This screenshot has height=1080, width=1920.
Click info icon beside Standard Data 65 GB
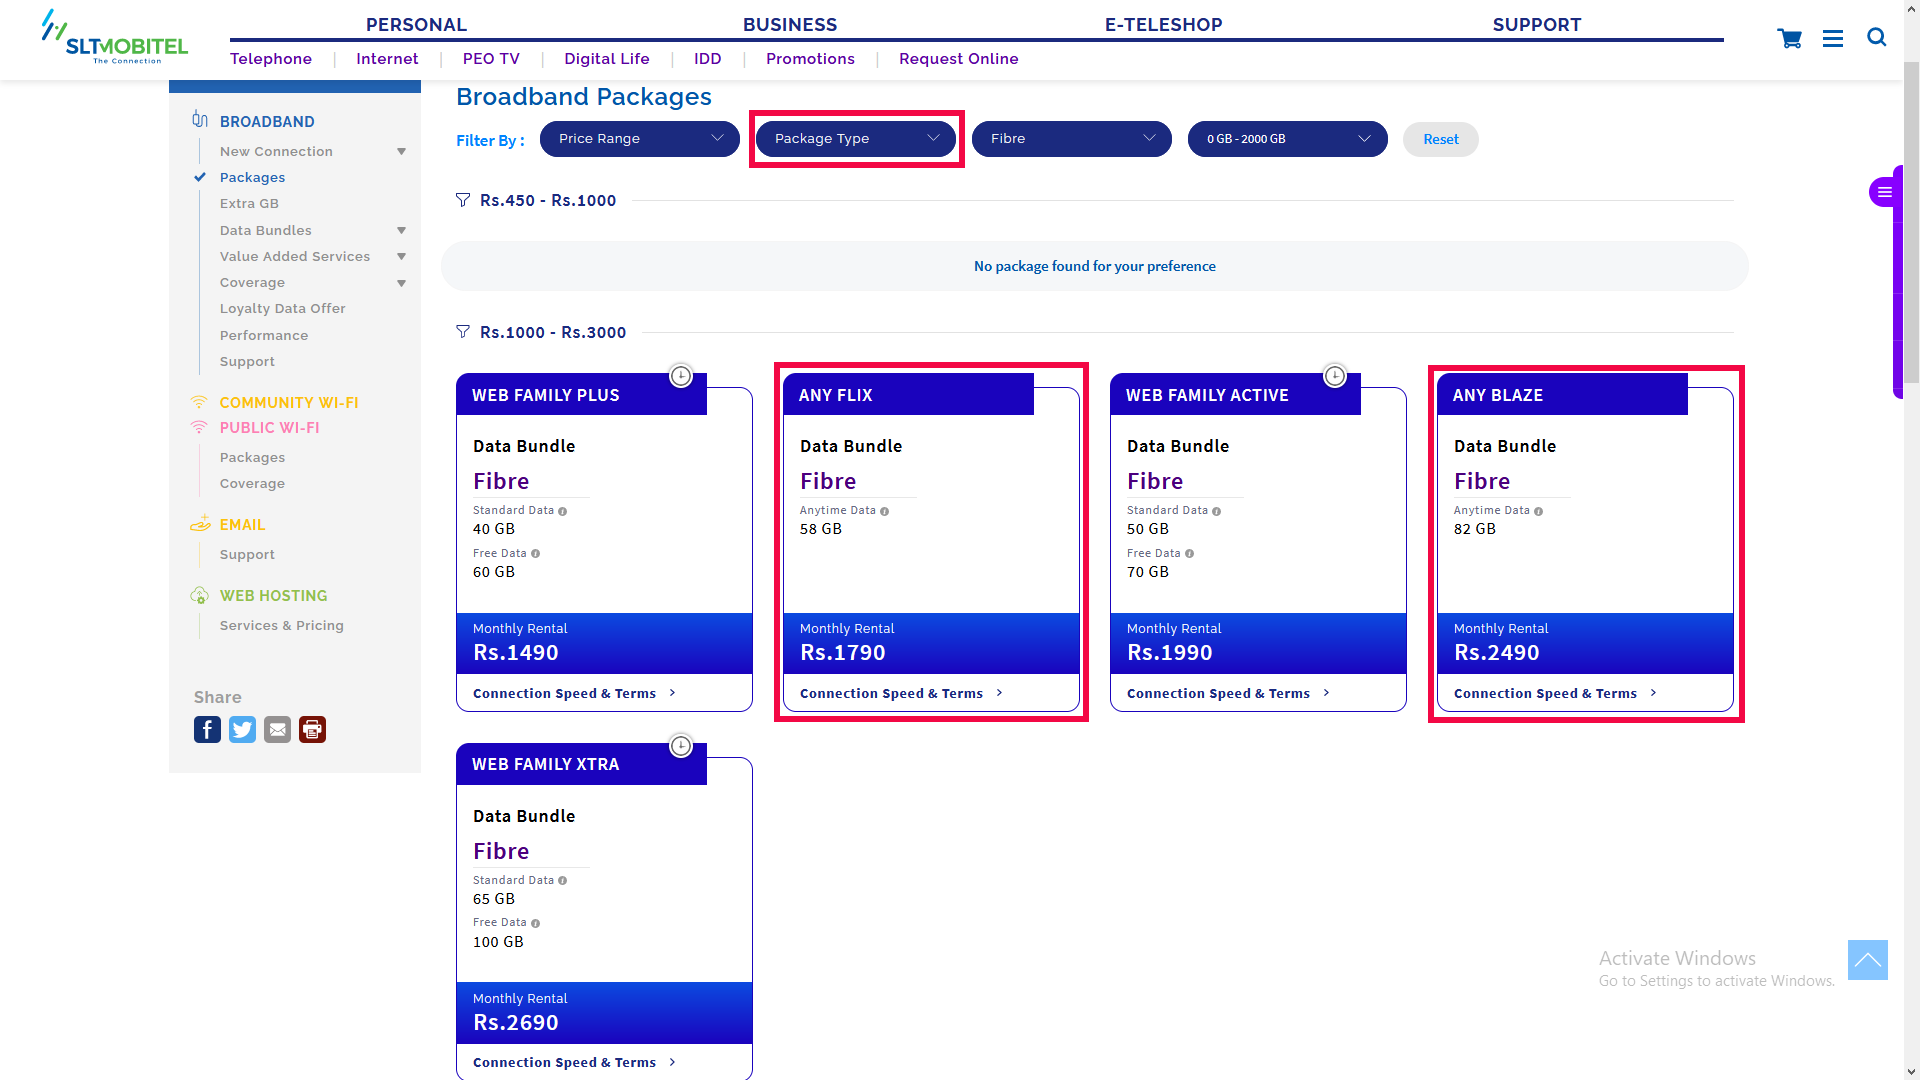coord(562,881)
